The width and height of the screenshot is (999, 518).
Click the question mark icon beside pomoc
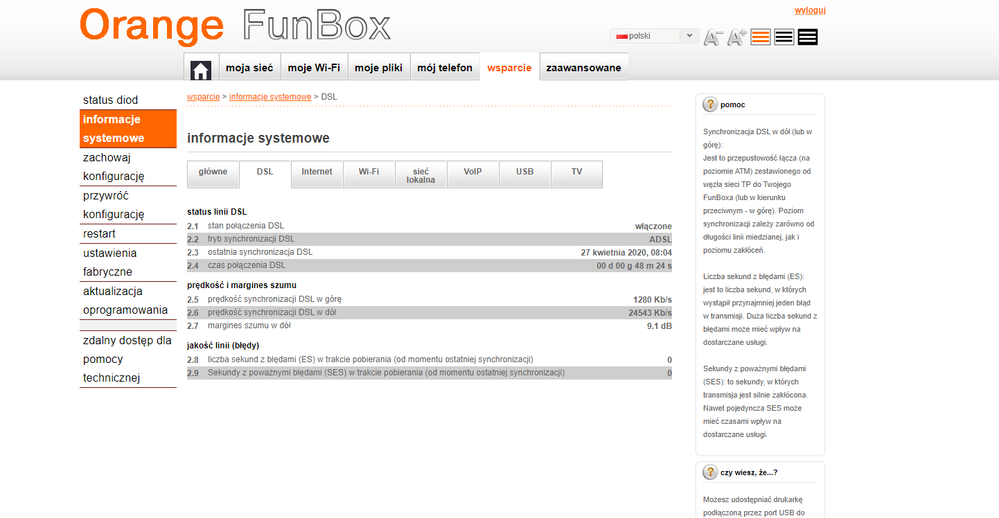click(710, 104)
